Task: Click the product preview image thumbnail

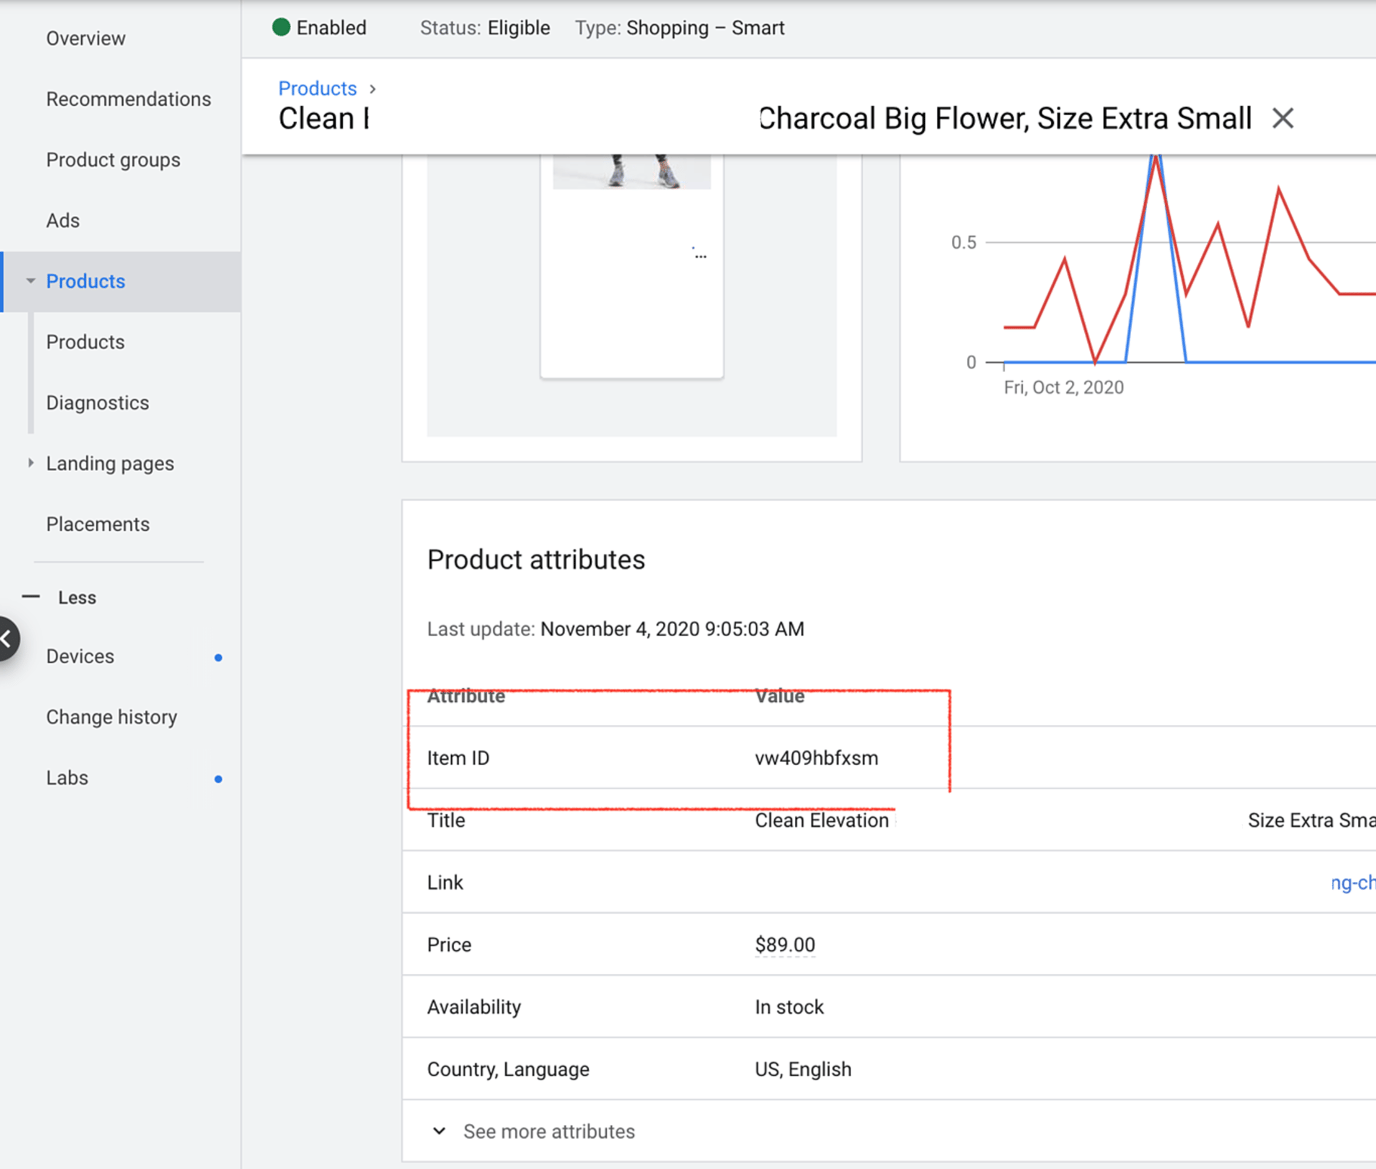Action: click(632, 172)
